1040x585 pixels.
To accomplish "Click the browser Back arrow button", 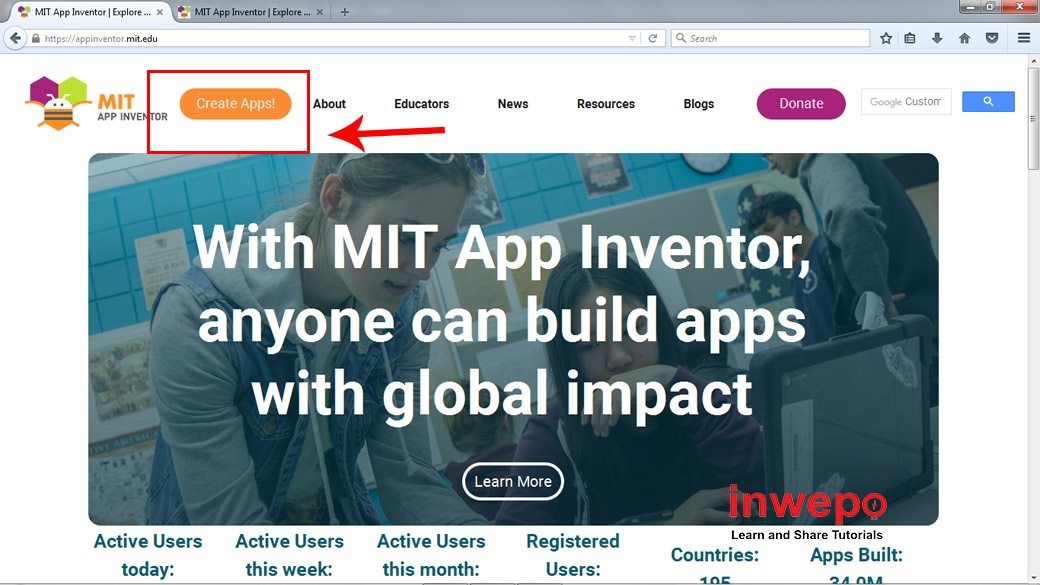I will click(x=15, y=38).
